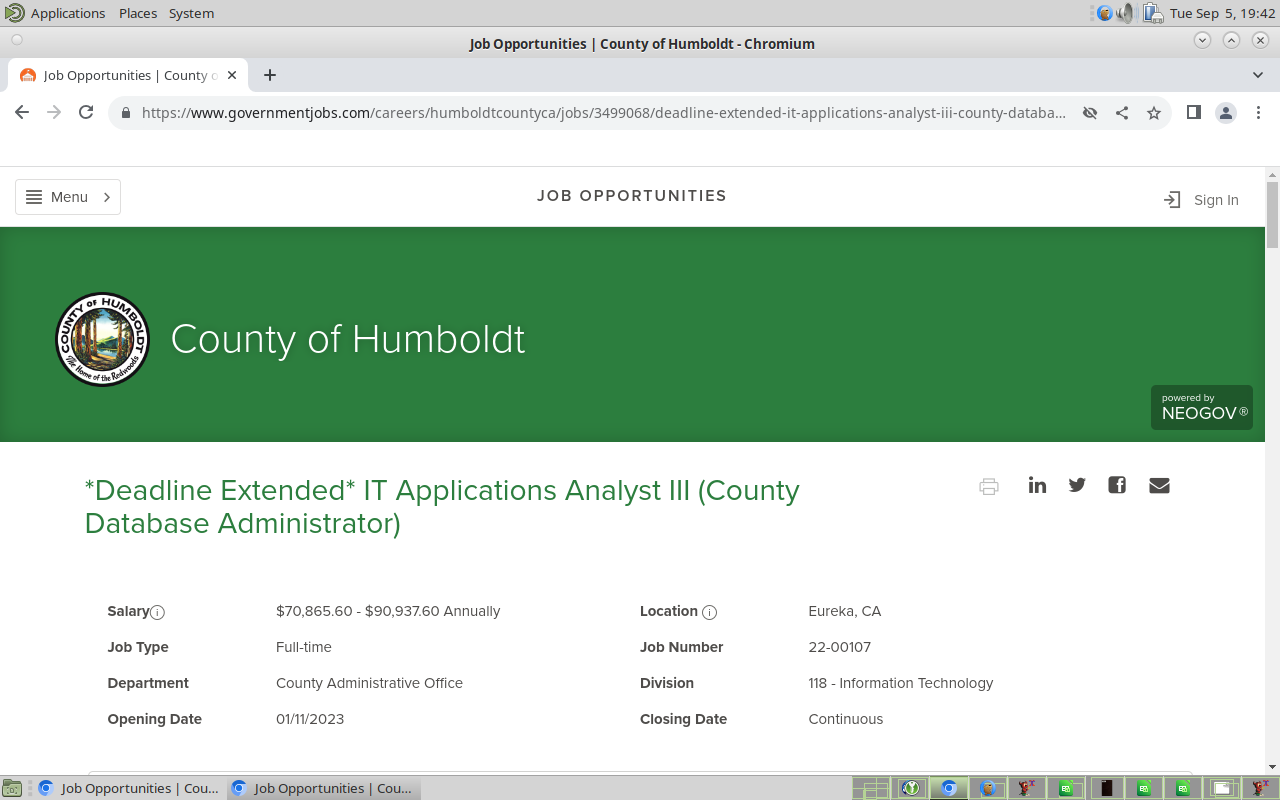This screenshot has width=1280, height=800.
Task: Click the Salary info icon
Action: point(157,612)
